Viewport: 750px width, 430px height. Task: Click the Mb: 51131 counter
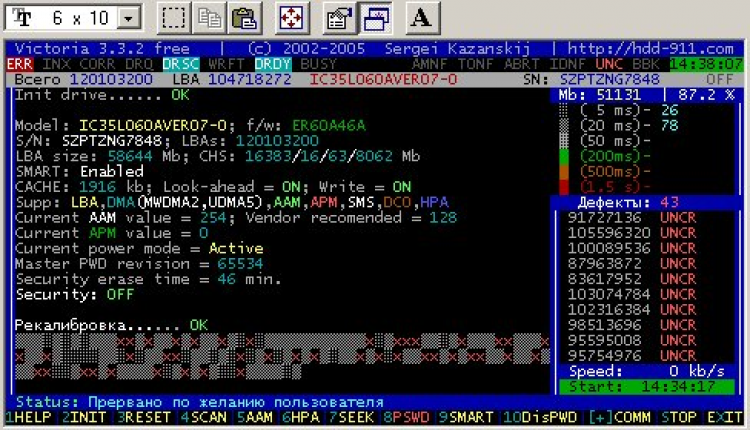[600, 95]
